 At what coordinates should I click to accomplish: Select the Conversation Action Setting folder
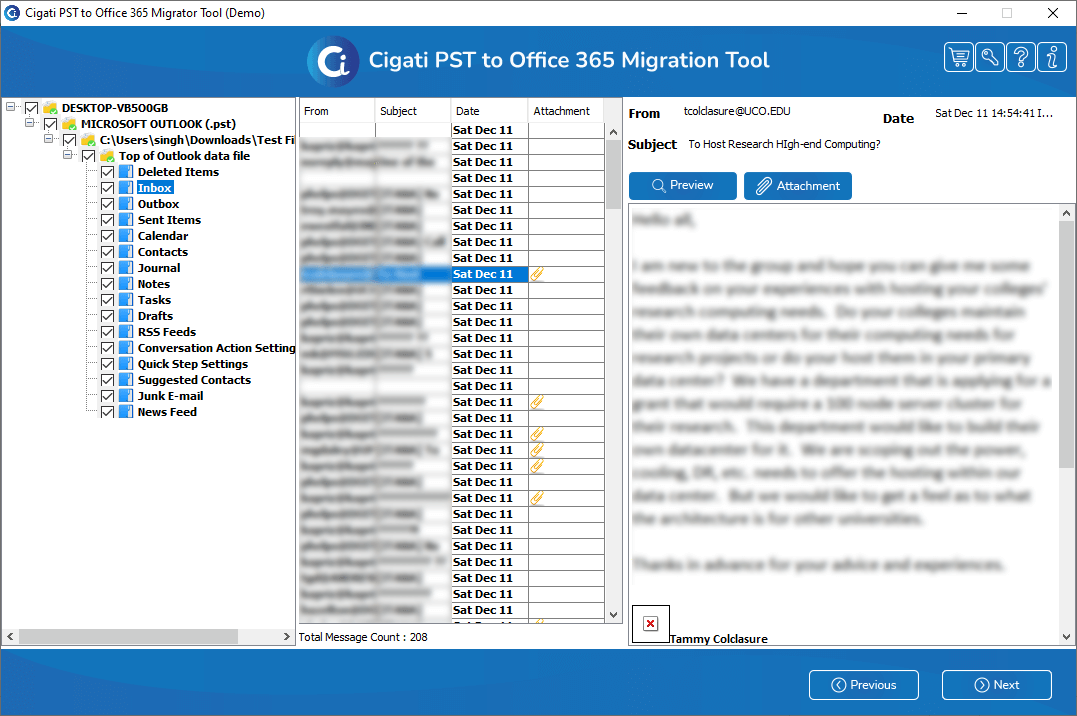tap(216, 348)
